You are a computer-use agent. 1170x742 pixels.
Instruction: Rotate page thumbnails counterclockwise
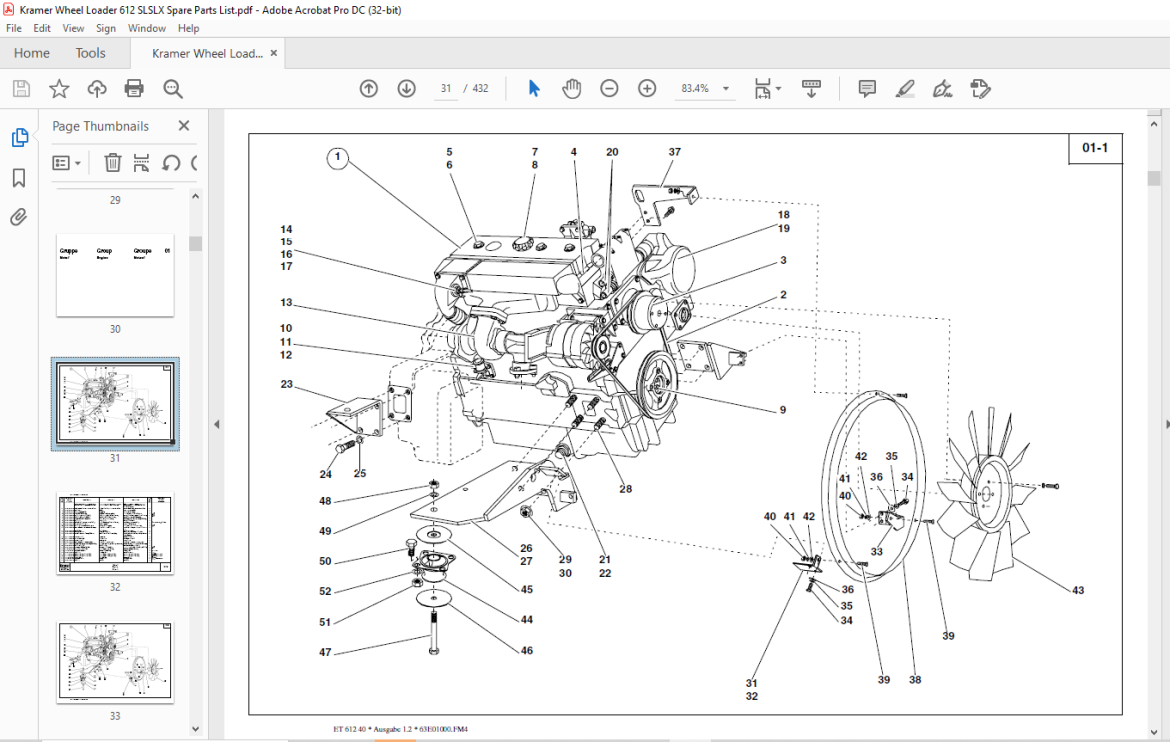coord(171,163)
